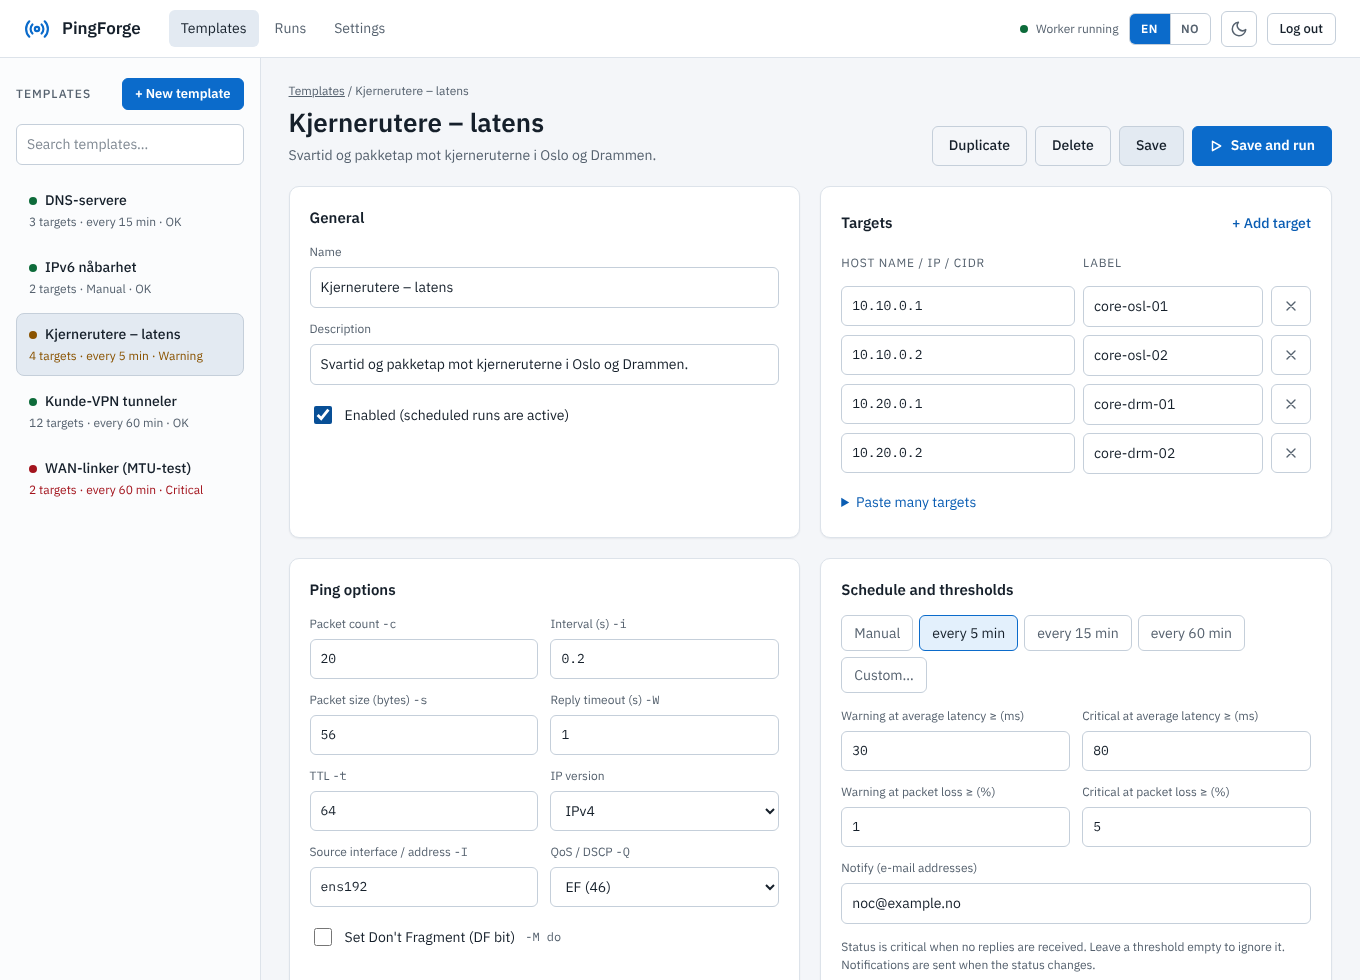This screenshot has height=980, width=1360.
Task: Switch language to EN
Action: pyautogui.click(x=1149, y=29)
